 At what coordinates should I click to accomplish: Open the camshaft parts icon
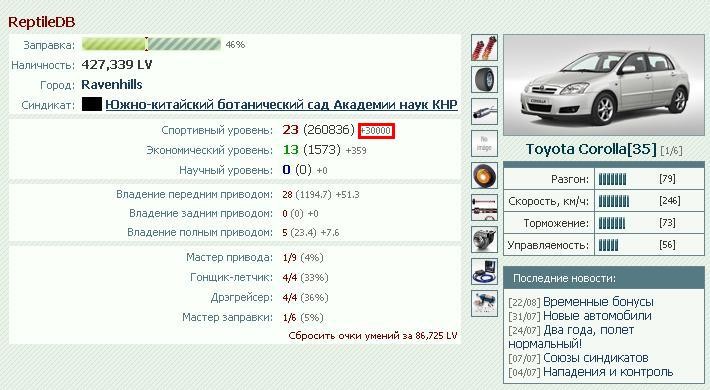point(484,207)
